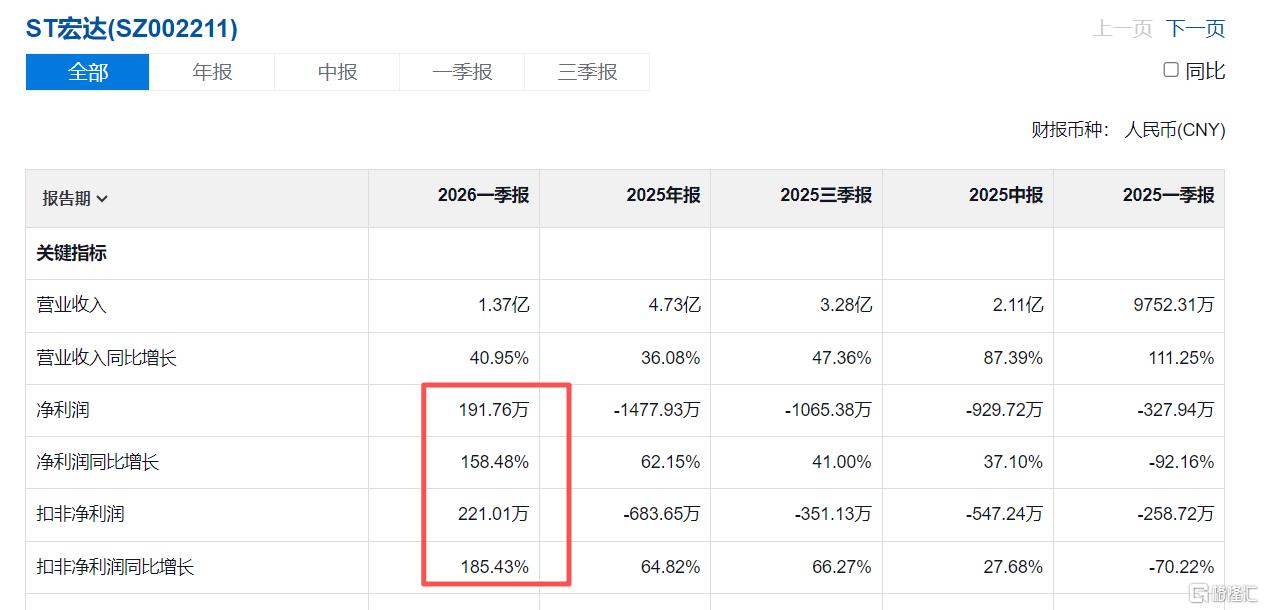The image size is (1264, 610).
Task: Click the 扣非净利润同比增长 row label
Action: click(x=115, y=567)
